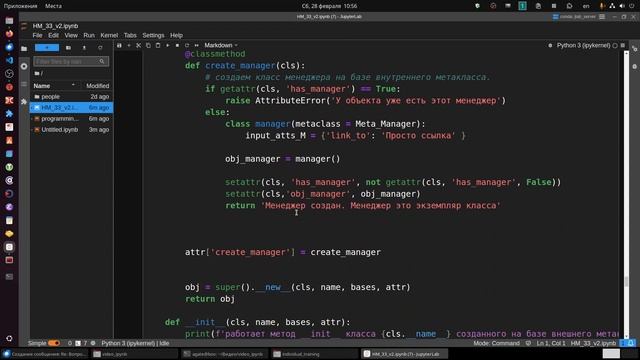The height and width of the screenshot is (360, 640).
Task: Click the HM_33_v2.ipynb title label
Action: point(55,26)
